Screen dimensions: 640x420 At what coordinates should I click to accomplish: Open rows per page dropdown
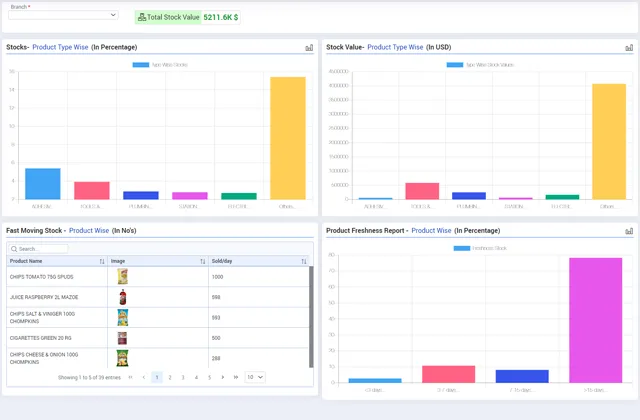click(255, 377)
